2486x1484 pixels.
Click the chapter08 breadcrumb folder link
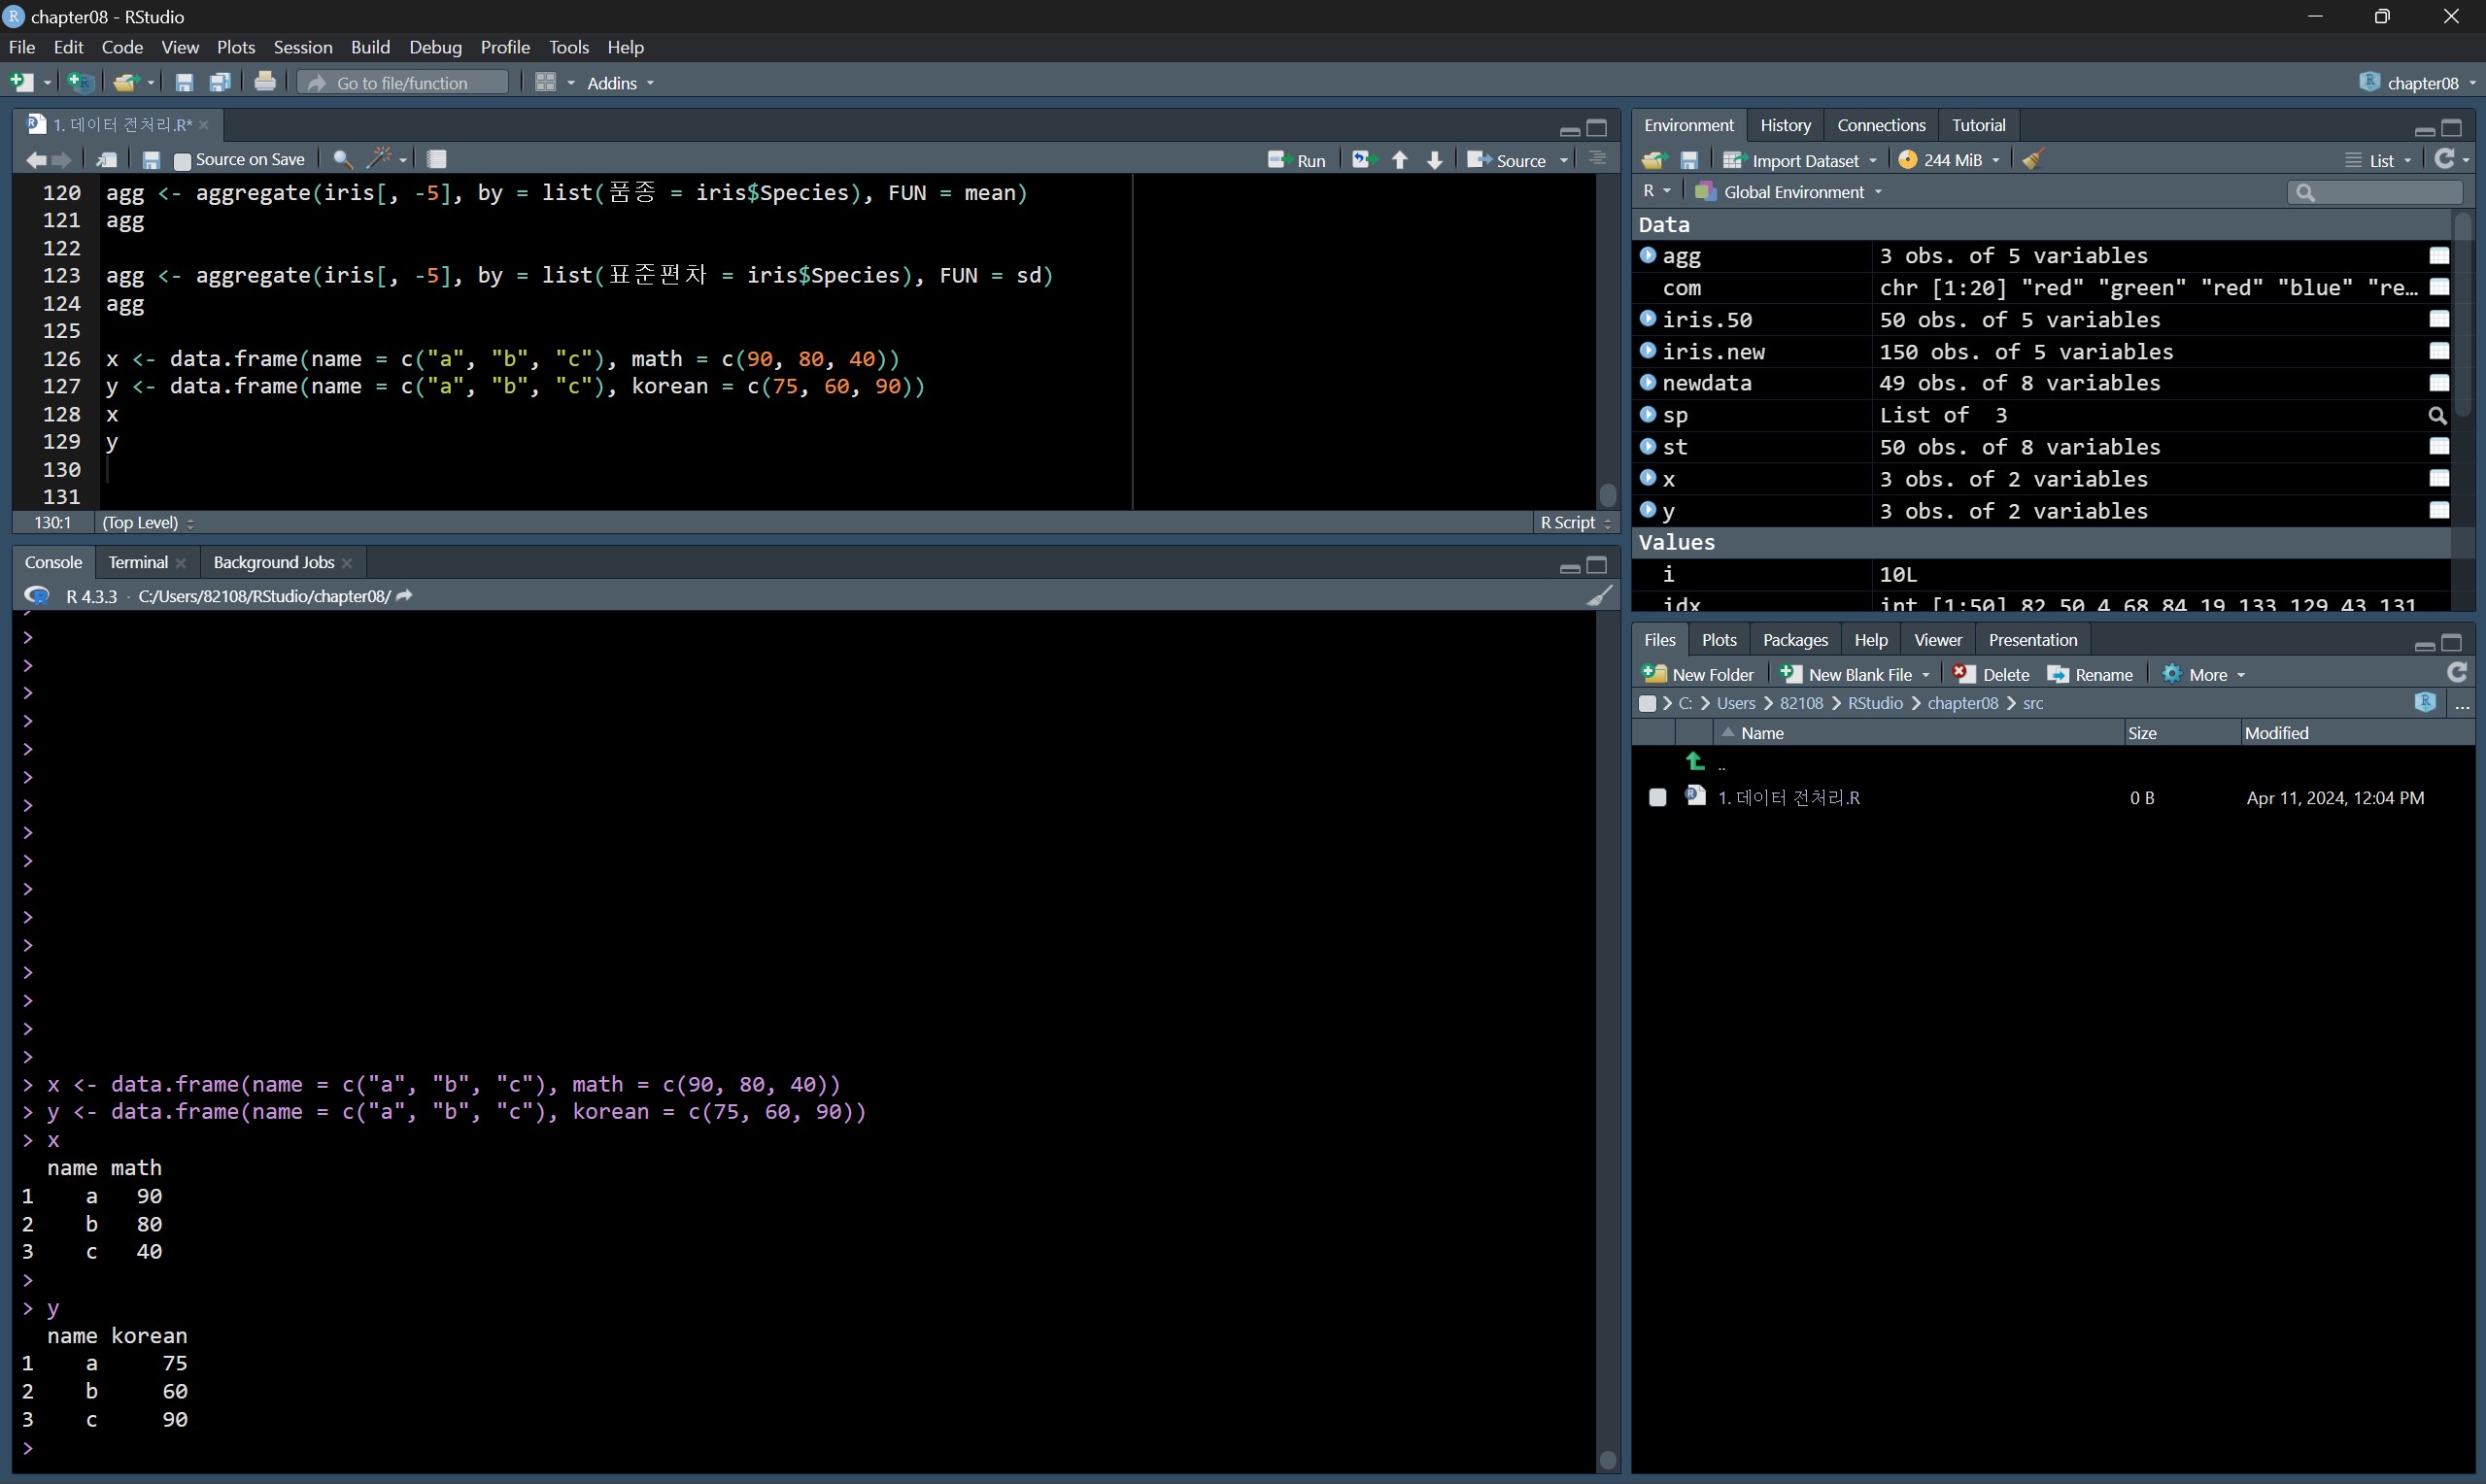click(x=1962, y=704)
